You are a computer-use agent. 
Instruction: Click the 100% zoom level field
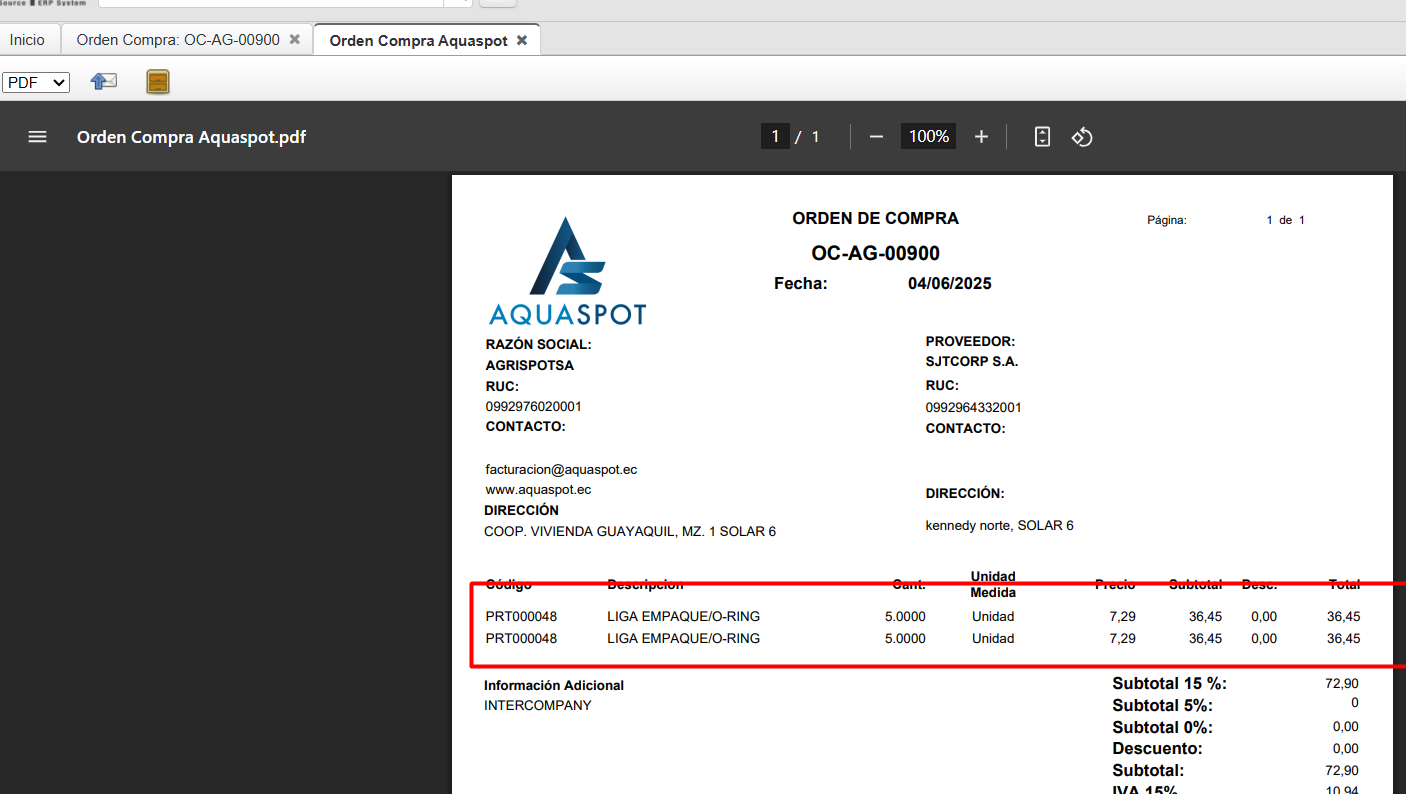928,137
